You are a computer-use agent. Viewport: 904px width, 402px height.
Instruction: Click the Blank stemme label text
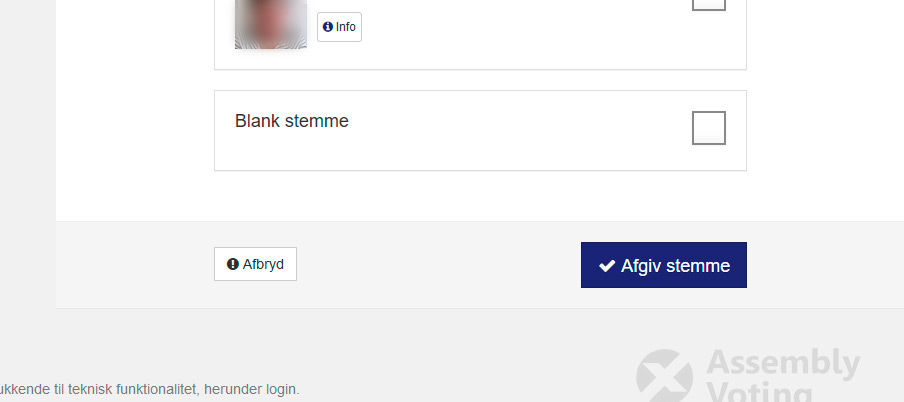tap(292, 121)
